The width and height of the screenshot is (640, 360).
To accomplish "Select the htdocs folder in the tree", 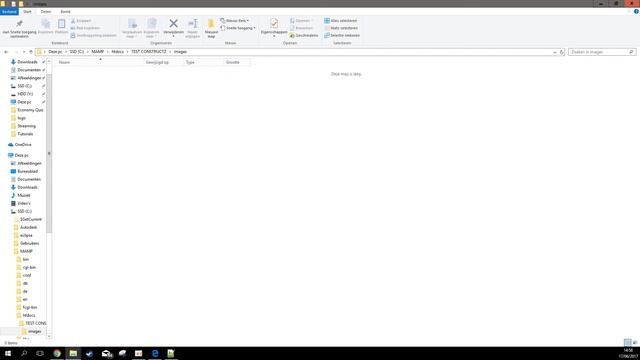I will click(x=29, y=316).
